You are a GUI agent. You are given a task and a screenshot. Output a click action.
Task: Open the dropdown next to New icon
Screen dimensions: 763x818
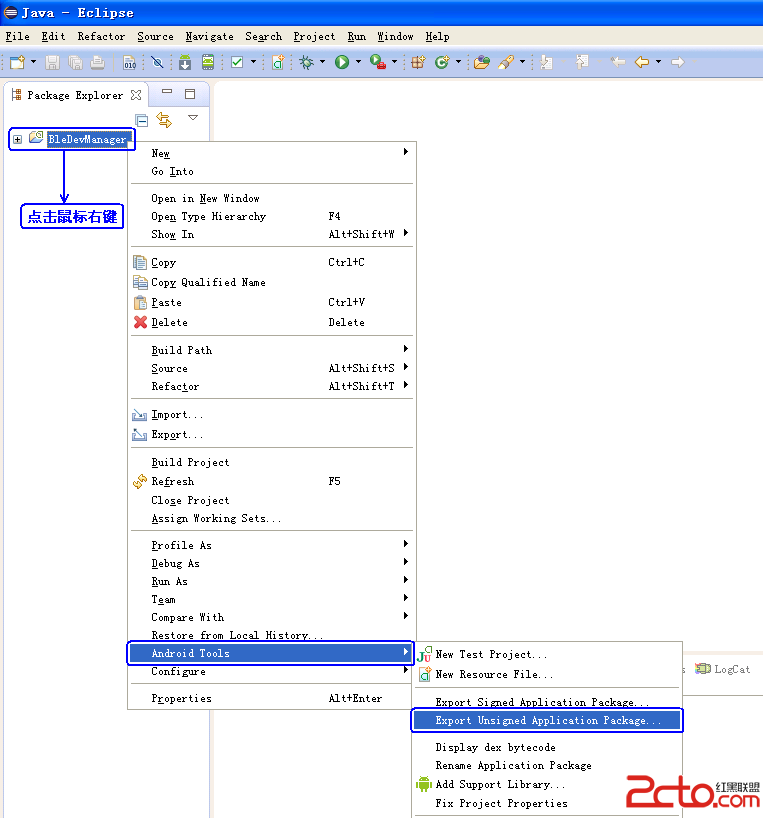pyautogui.click(x=33, y=62)
